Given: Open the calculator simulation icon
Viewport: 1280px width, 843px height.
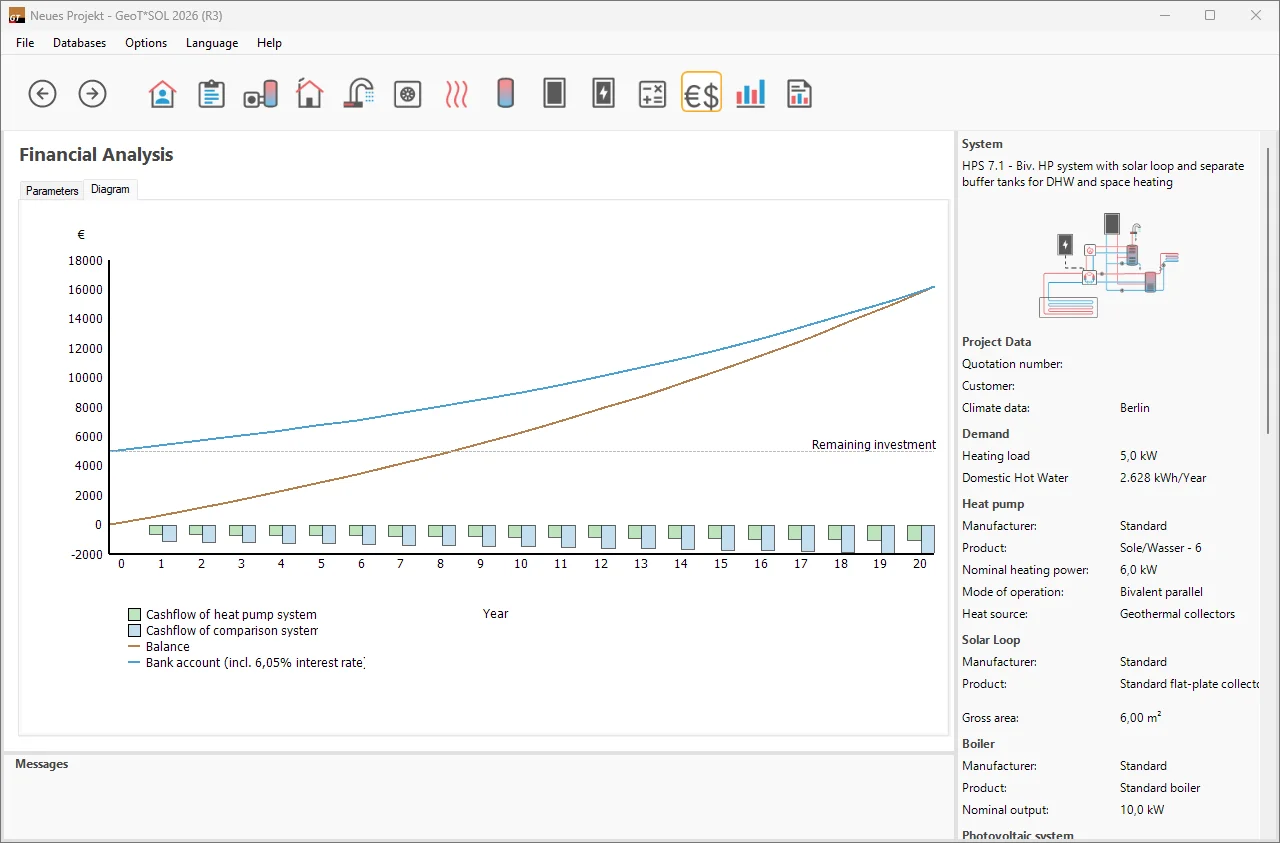Looking at the screenshot, I should pos(652,94).
